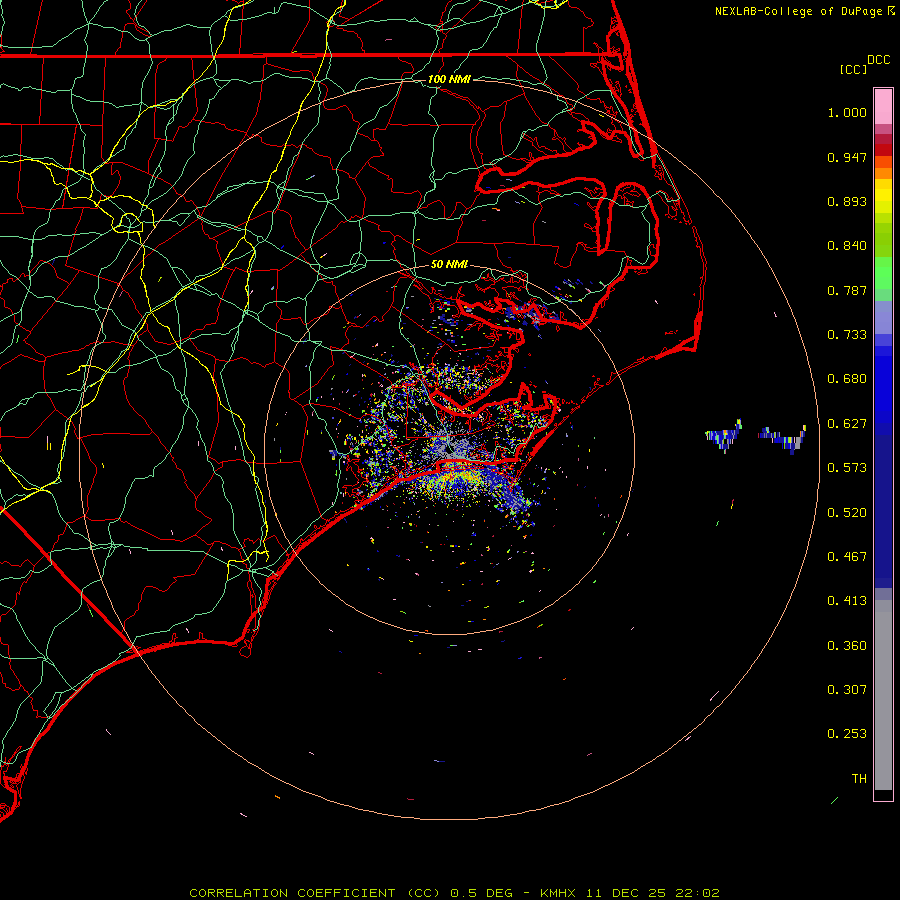Select the 0.467 scale value
900x900 pixels.
tap(847, 557)
